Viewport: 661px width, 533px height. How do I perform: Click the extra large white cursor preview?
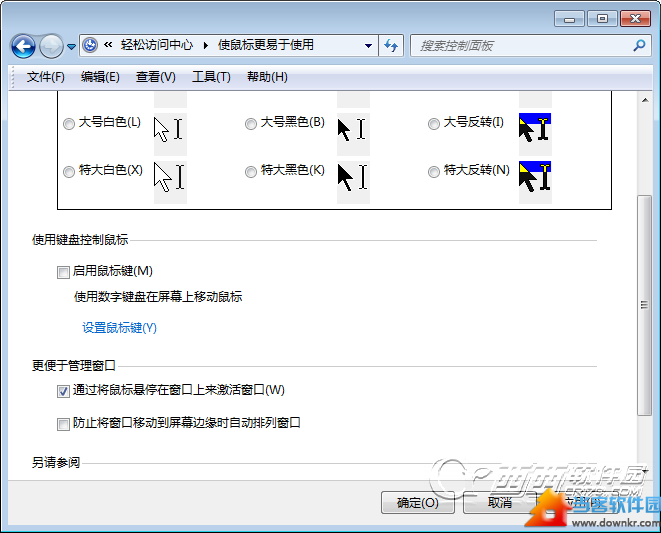tap(170, 182)
